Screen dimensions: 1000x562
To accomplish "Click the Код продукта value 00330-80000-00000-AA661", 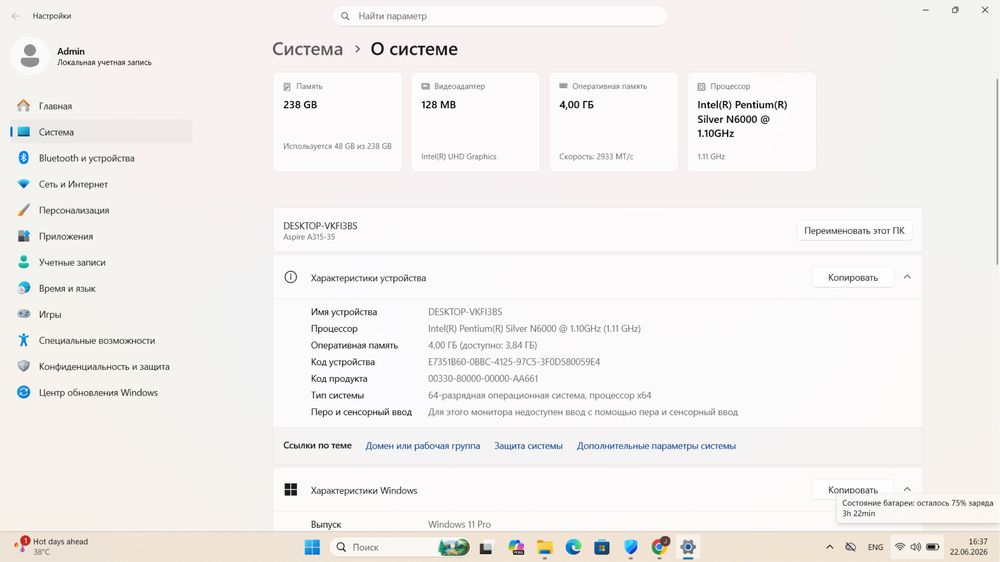I will (x=483, y=378).
